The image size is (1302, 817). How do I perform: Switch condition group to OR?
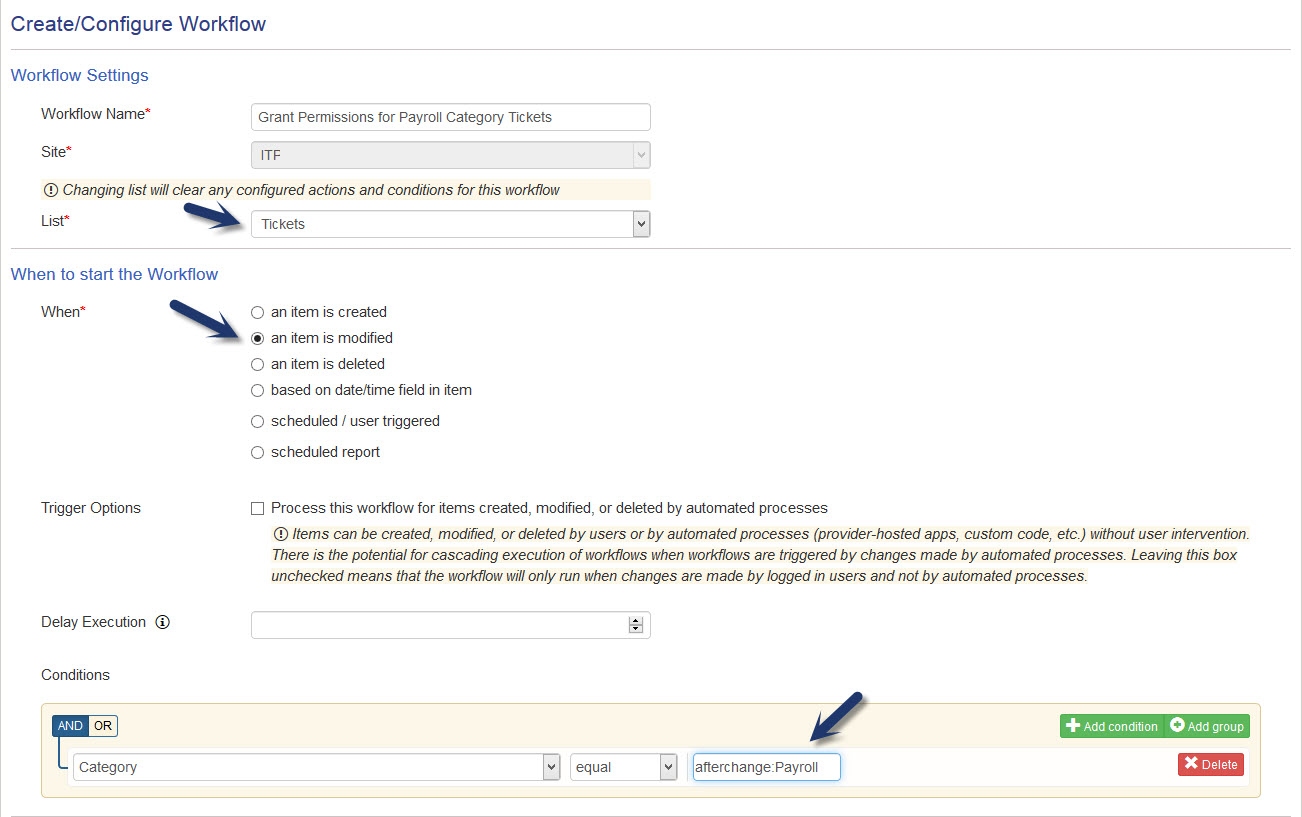(103, 726)
